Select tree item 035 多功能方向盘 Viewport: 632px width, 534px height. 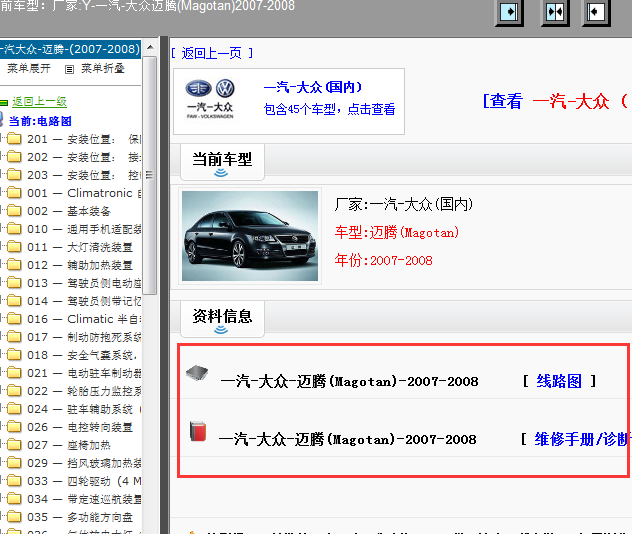click(x=80, y=517)
